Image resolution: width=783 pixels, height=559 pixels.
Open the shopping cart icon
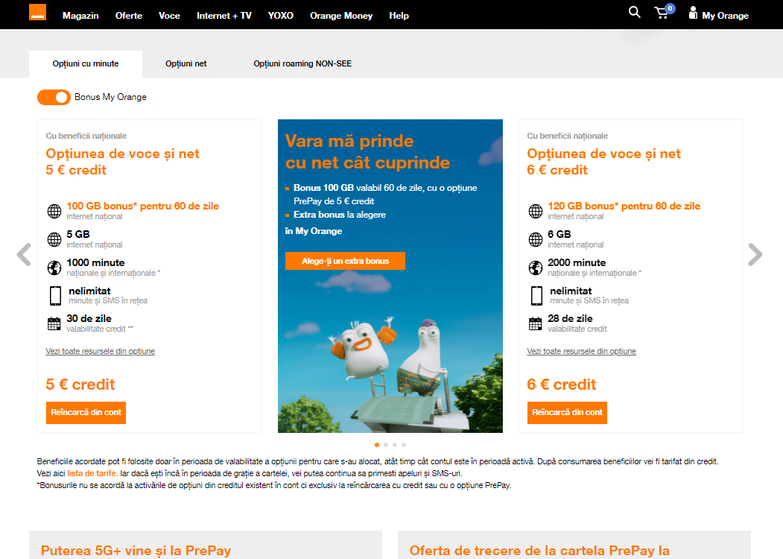click(662, 13)
